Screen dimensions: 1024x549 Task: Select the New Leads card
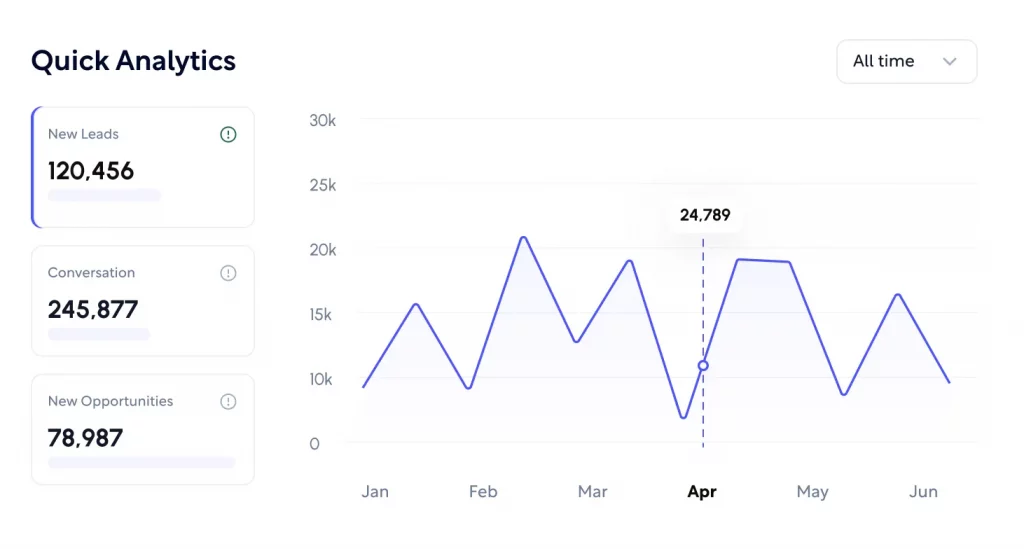pos(143,167)
